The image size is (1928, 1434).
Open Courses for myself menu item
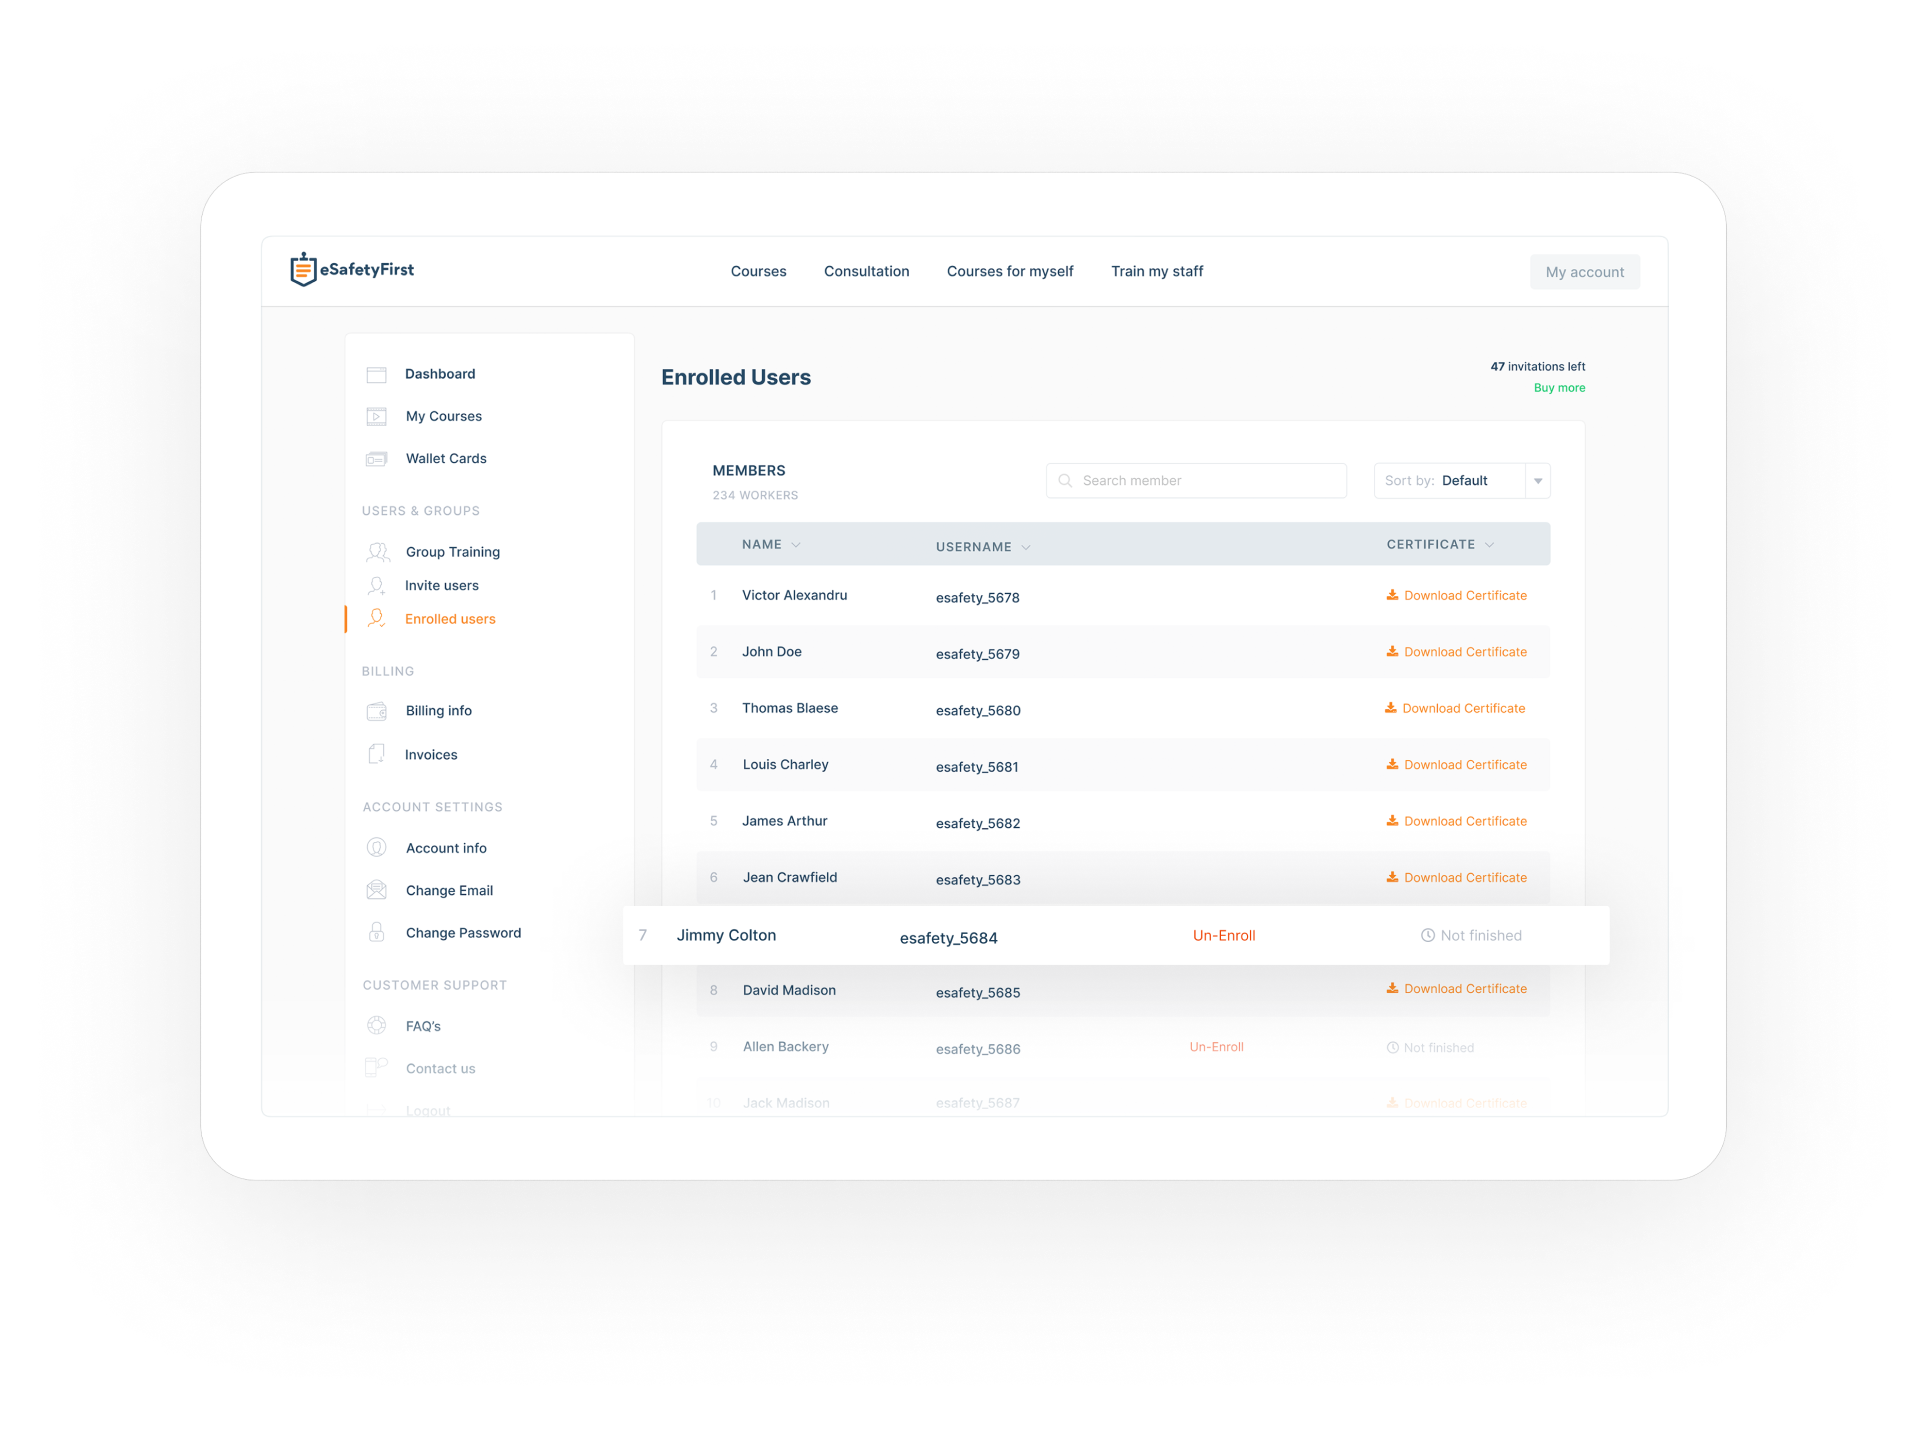[1010, 272]
